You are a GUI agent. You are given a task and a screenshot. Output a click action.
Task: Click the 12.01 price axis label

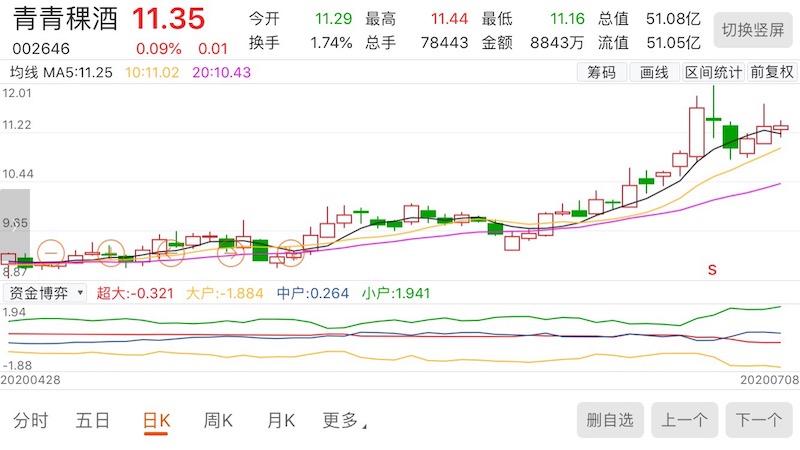(x=16, y=93)
